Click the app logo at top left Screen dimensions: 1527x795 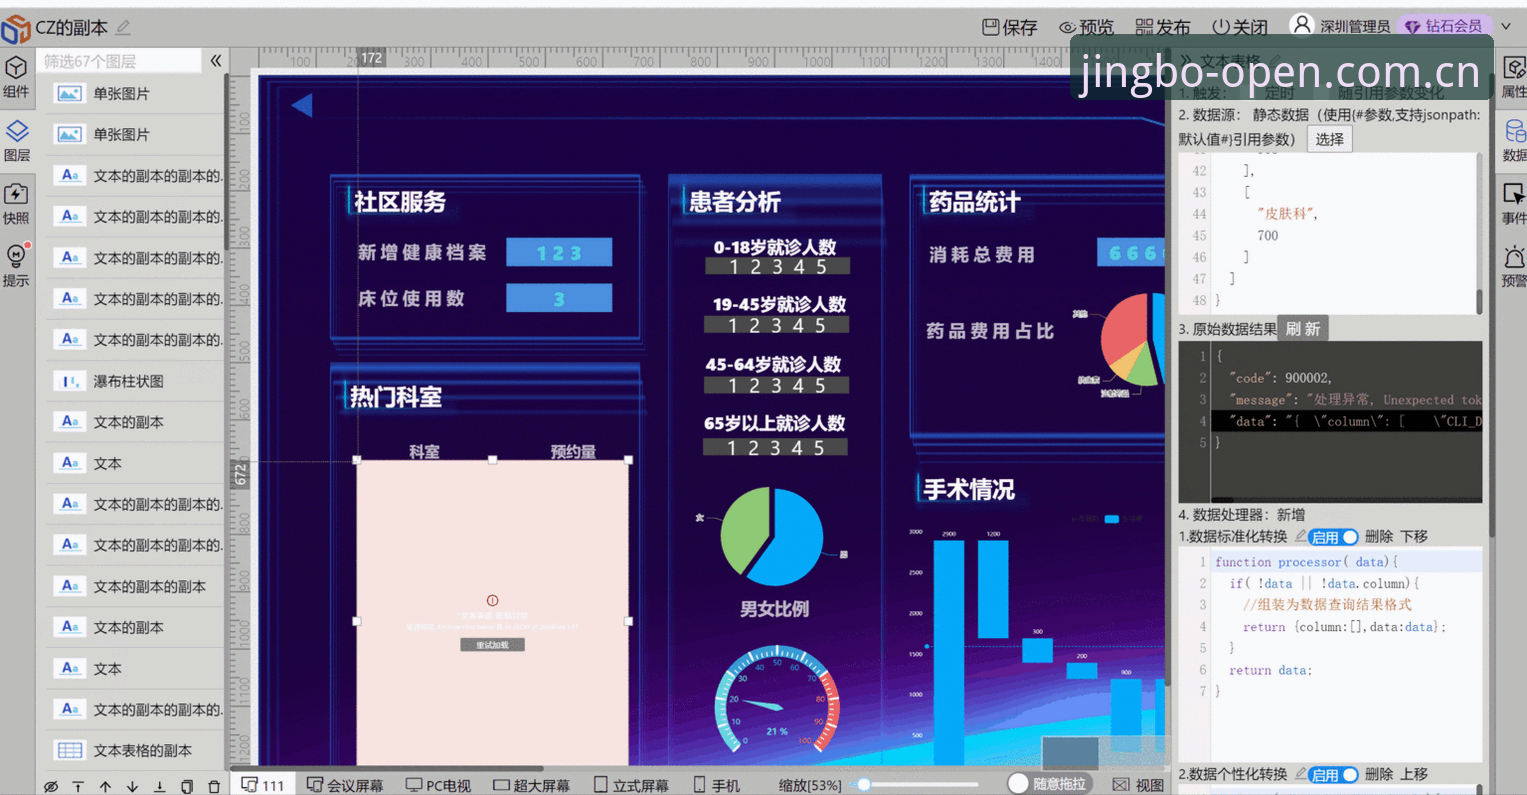[x=16, y=28]
